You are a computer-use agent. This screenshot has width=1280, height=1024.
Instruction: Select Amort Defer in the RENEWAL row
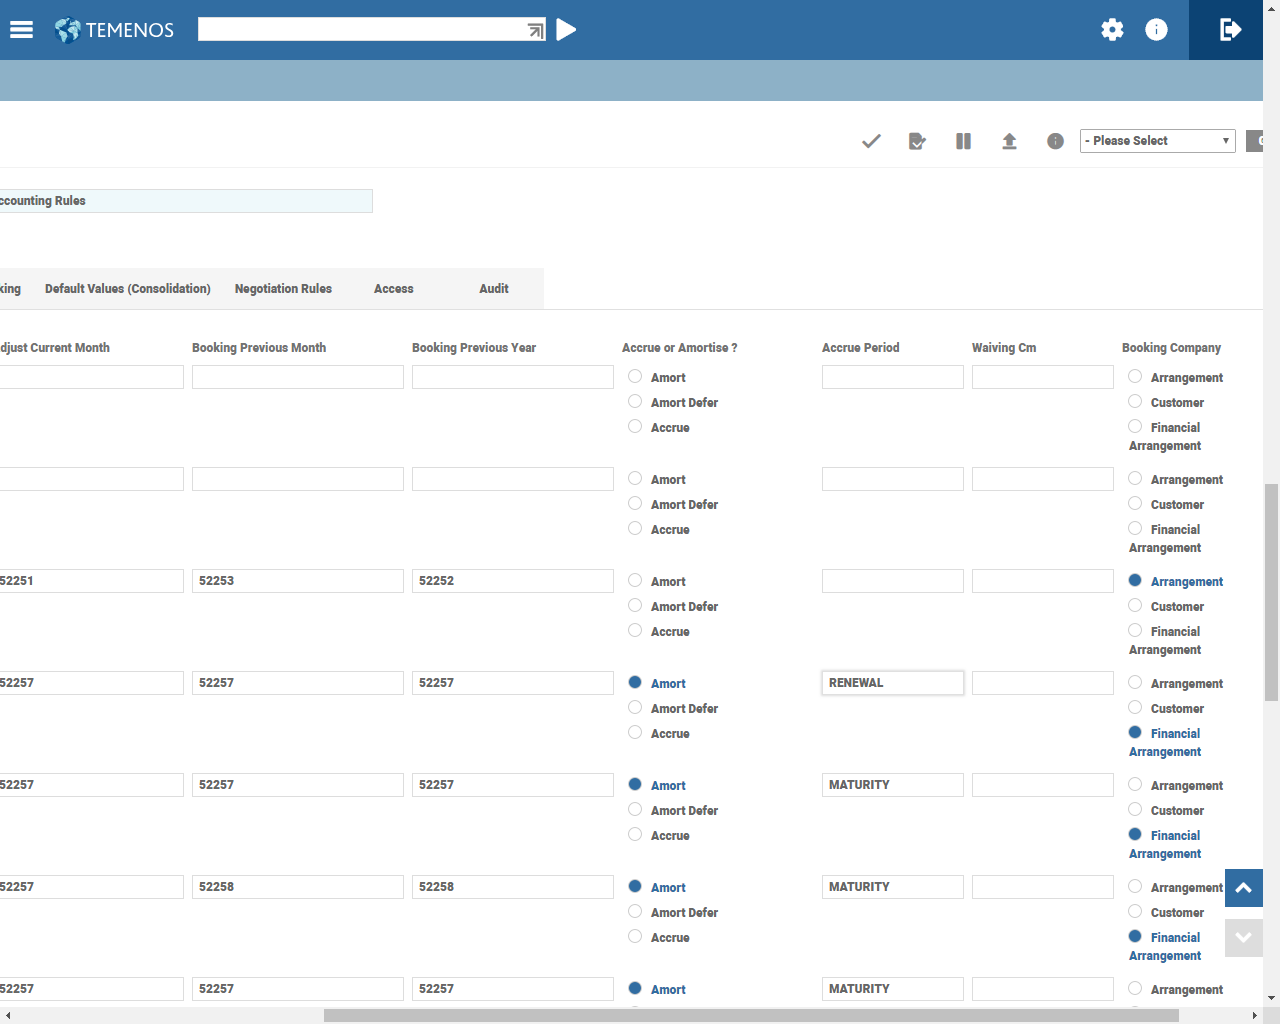[x=635, y=708]
